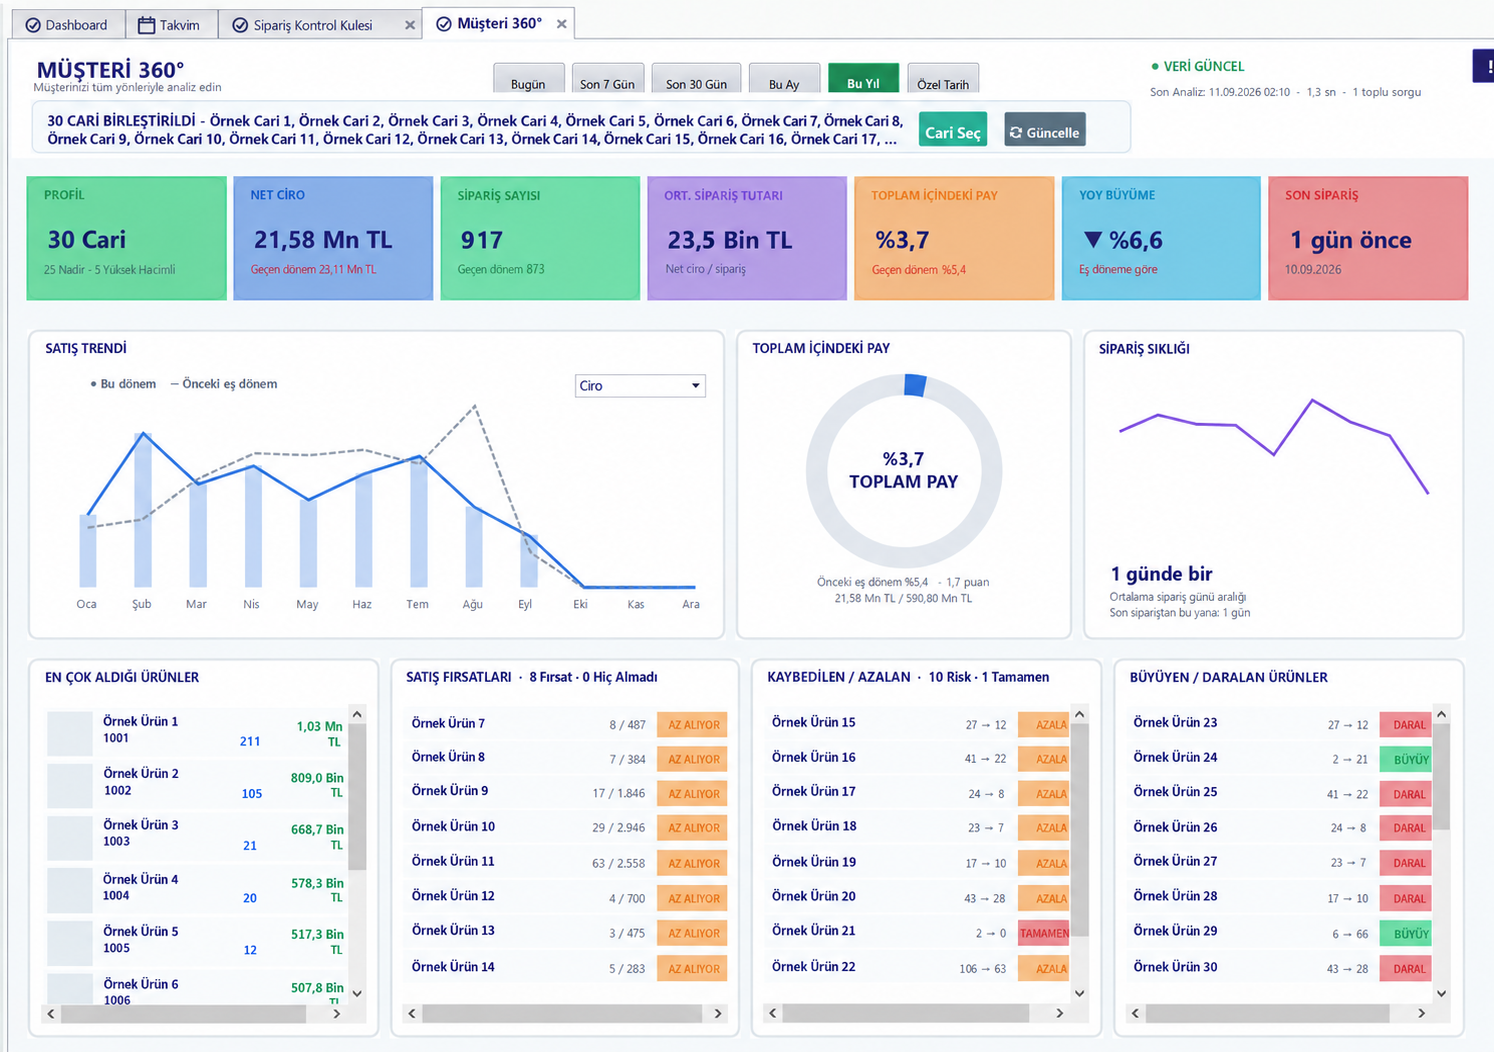Image resolution: width=1494 pixels, height=1052 pixels.
Task: Click the Takvim calendar icon
Action: [x=146, y=25]
